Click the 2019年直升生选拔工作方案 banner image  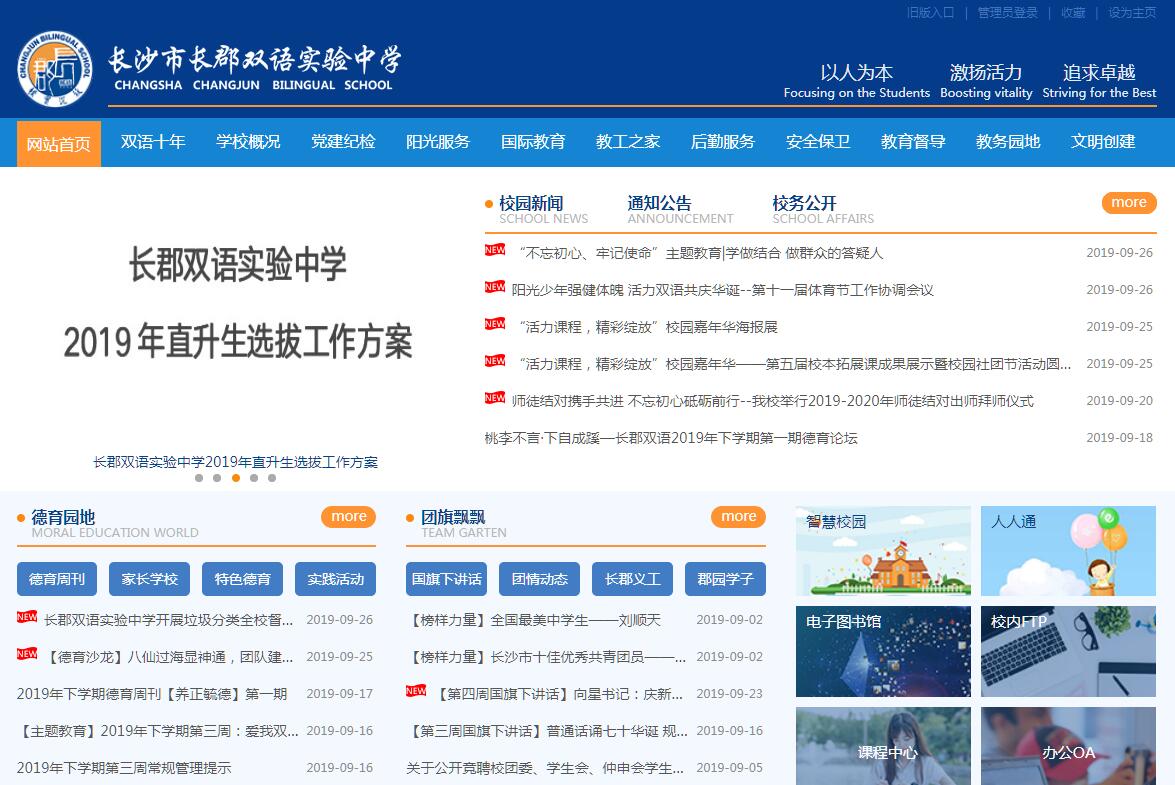point(237,305)
